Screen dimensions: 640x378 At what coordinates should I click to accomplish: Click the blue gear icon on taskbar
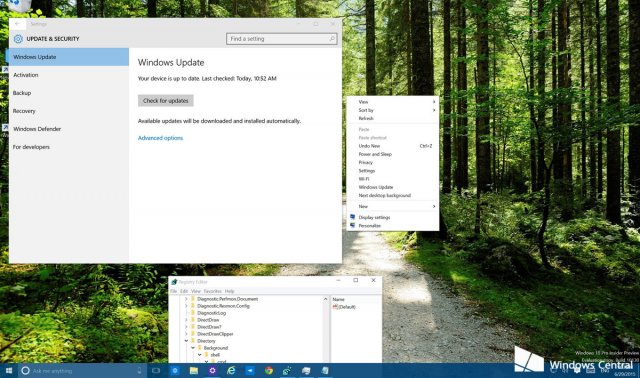coord(175,371)
